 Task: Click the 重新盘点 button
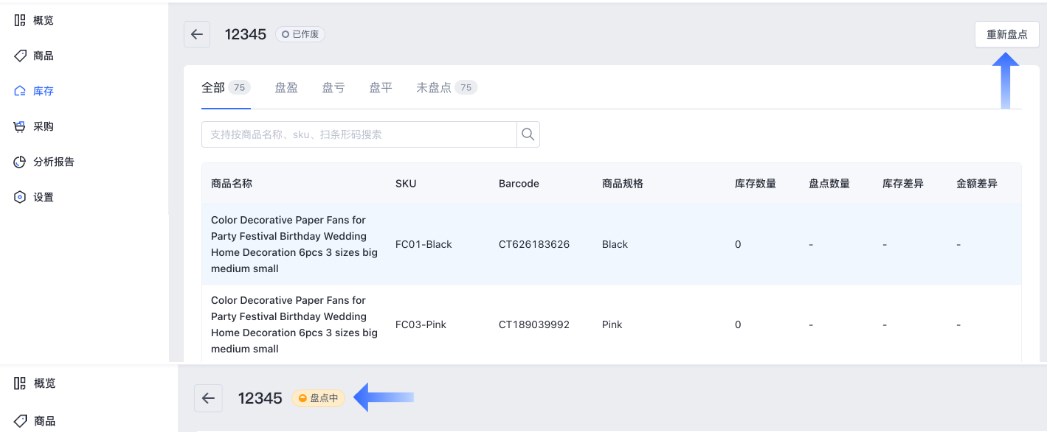pyautogui.click(x=1006, y=34)
